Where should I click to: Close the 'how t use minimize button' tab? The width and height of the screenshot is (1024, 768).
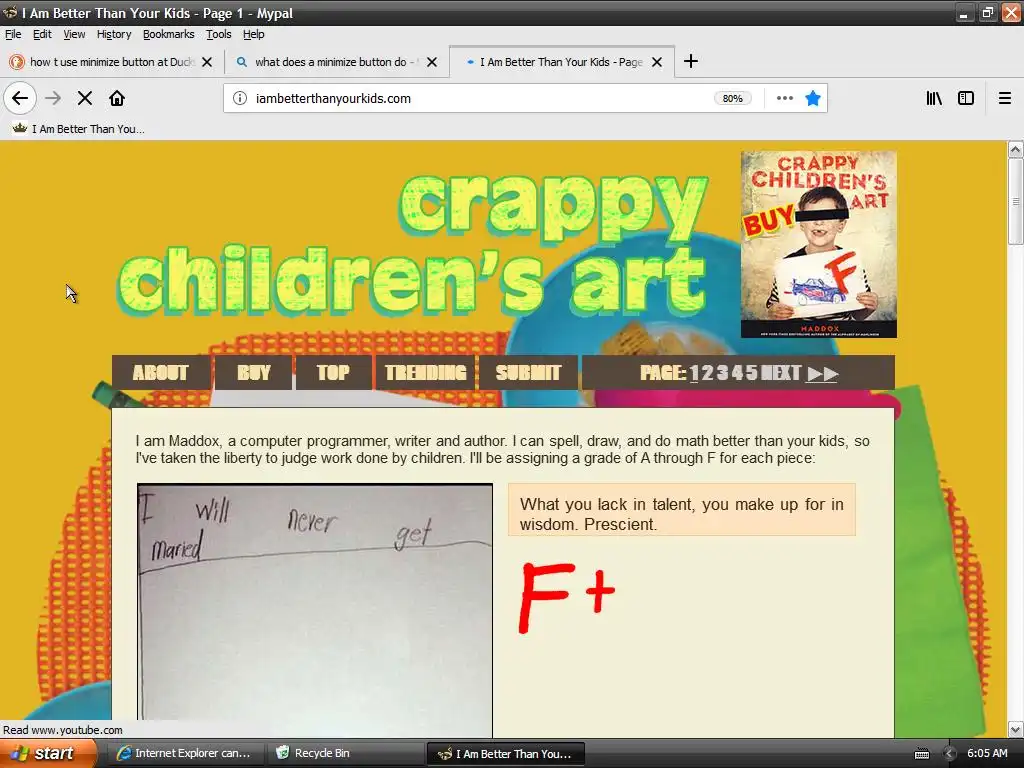207,62
